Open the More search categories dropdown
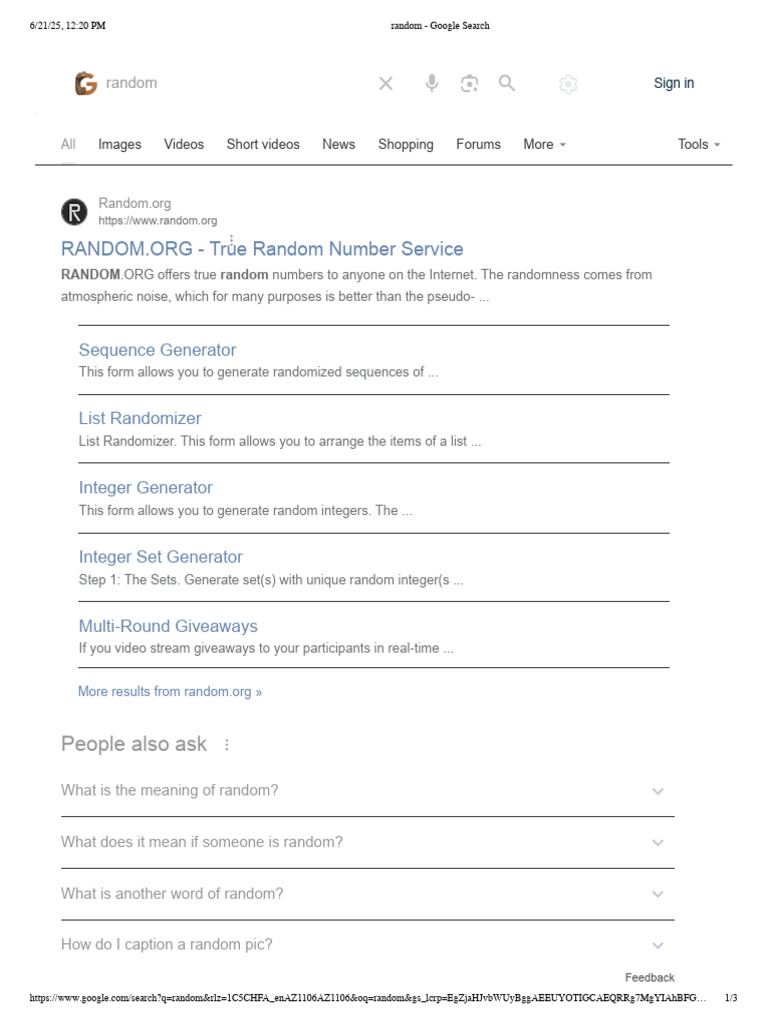The height and width of the screenshot is (1024, 768). (545, 145)
